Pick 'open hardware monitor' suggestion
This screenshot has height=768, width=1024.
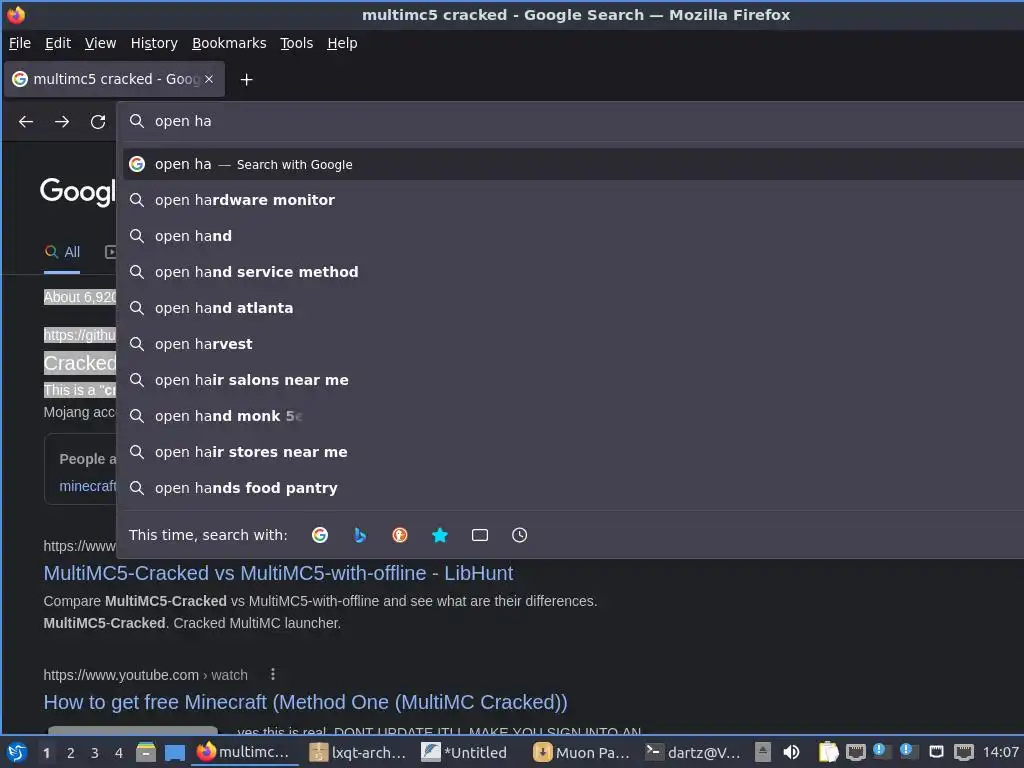pos(573,200)
